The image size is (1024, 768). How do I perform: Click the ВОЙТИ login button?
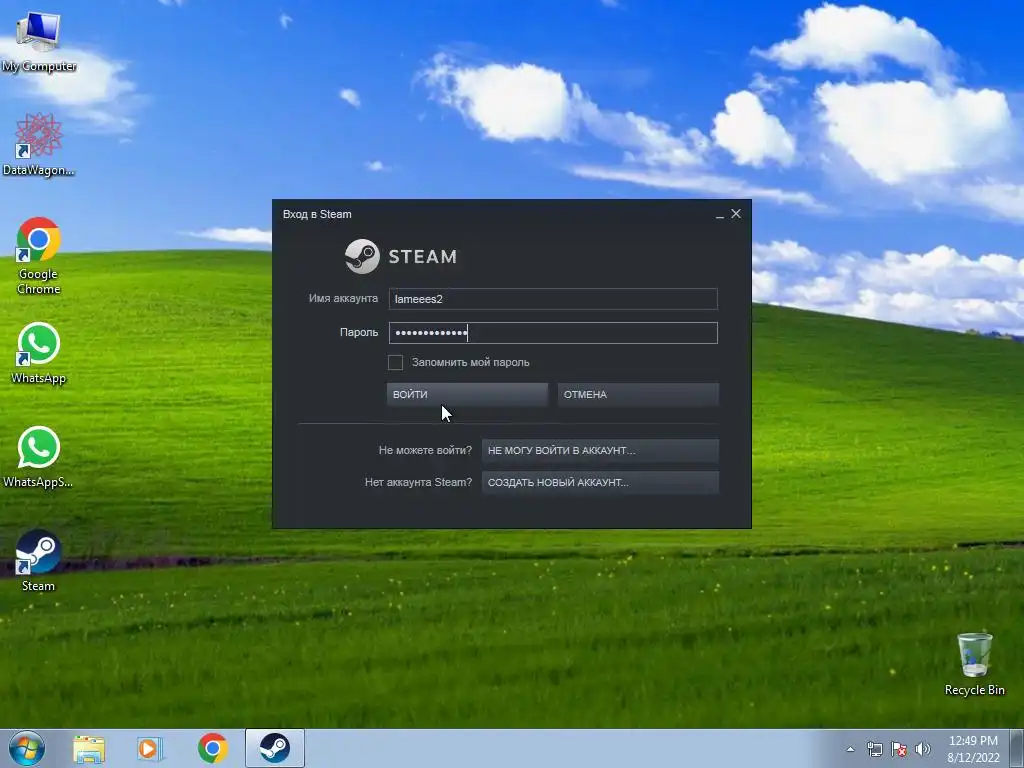pyautogui.click(x=467, y=394)
